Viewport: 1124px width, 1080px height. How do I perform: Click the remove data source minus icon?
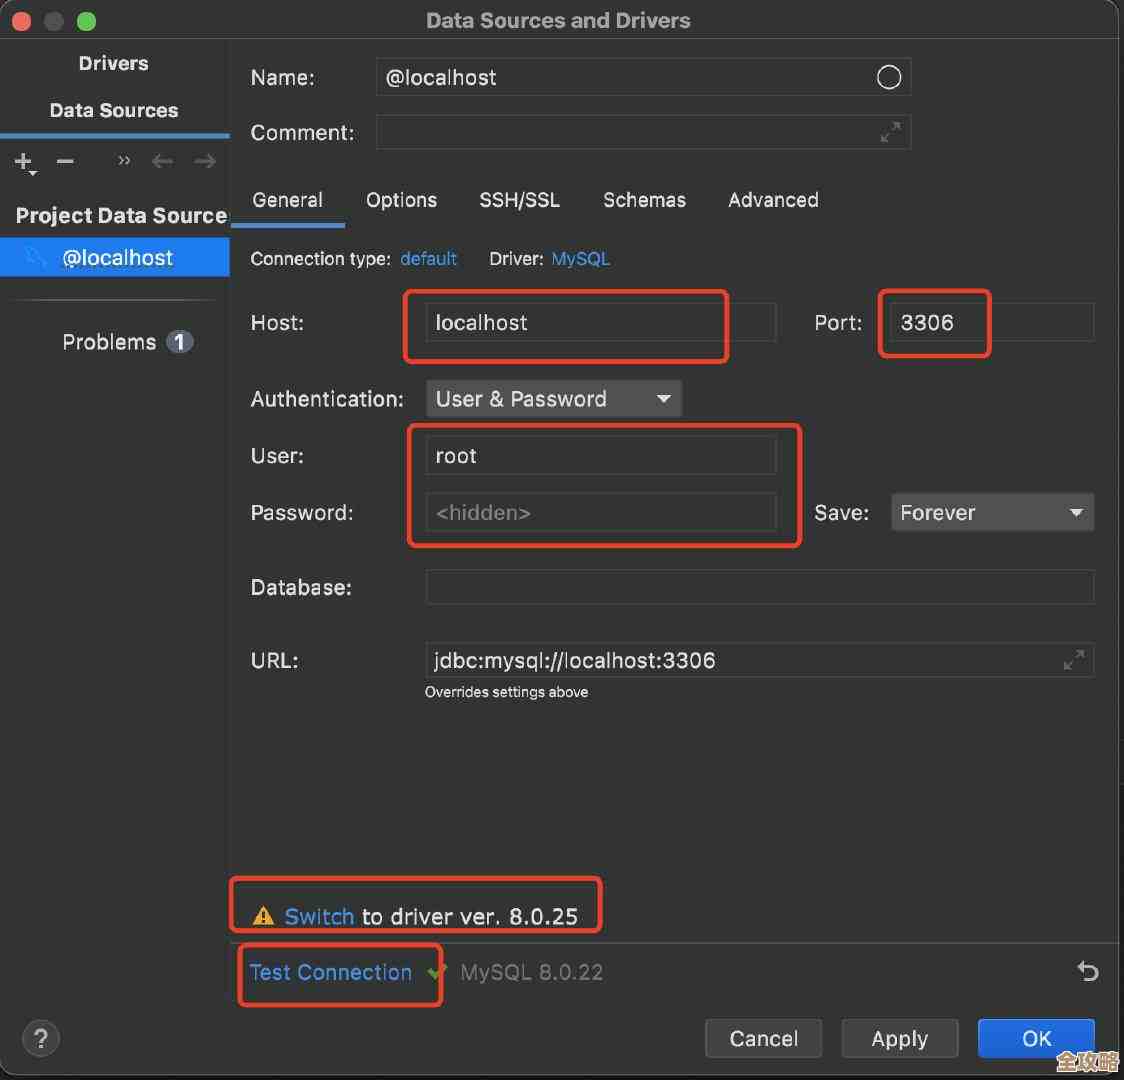pos(65,161)
